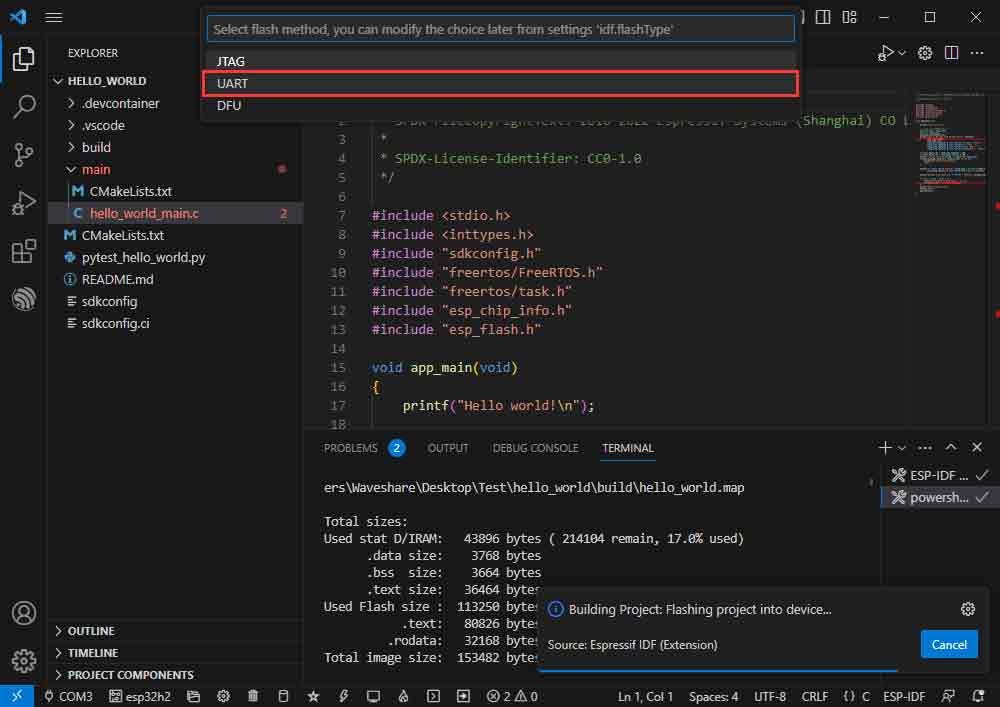Screen dimensions: 1000x707
Task: Click the split editor icon in editor toolbar
Action: (x=951, y=53)
